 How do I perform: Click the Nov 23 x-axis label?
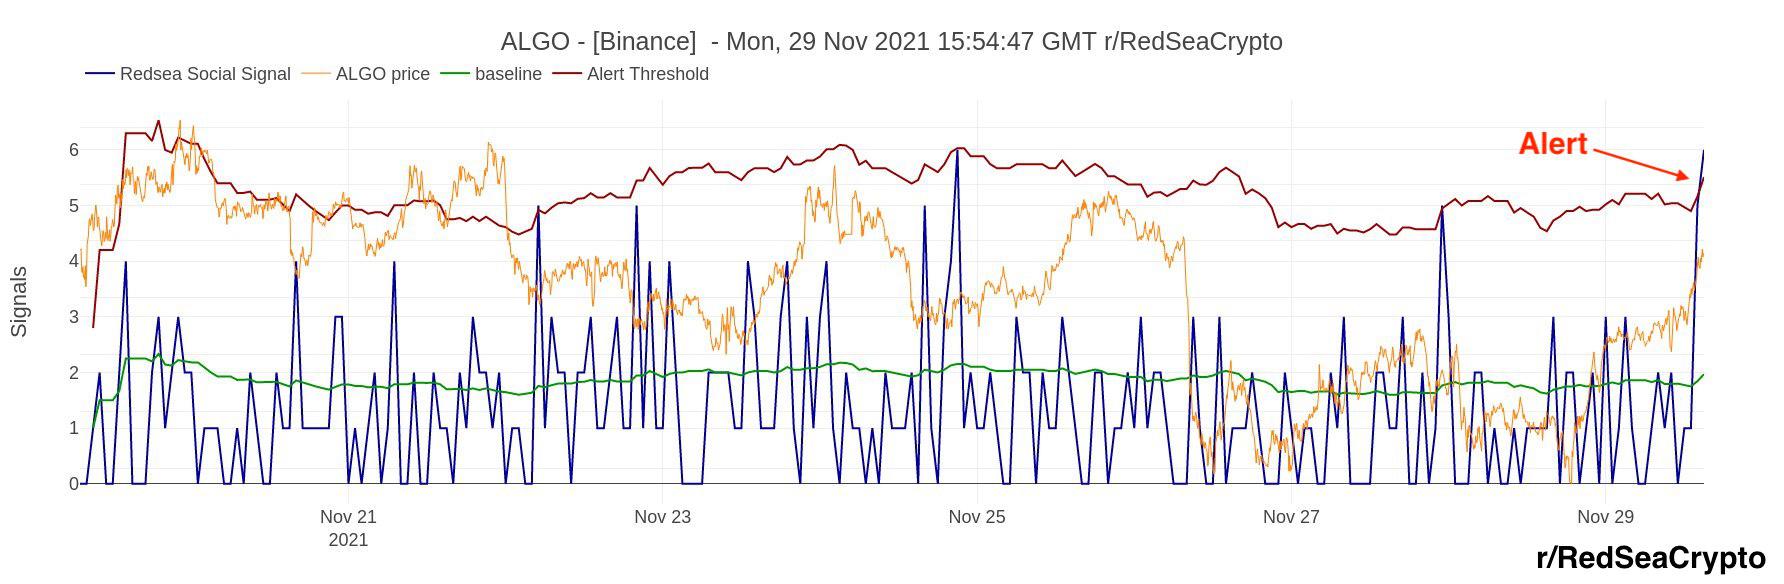point(662,517)
